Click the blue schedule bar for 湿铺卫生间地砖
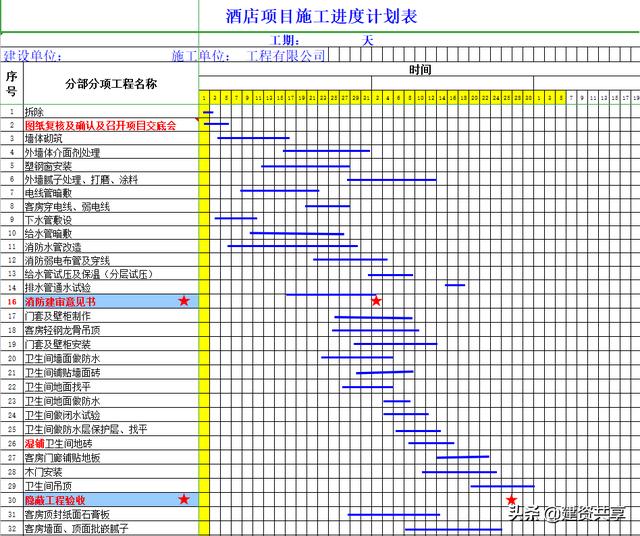640x536 pixels. click(431, 443)
